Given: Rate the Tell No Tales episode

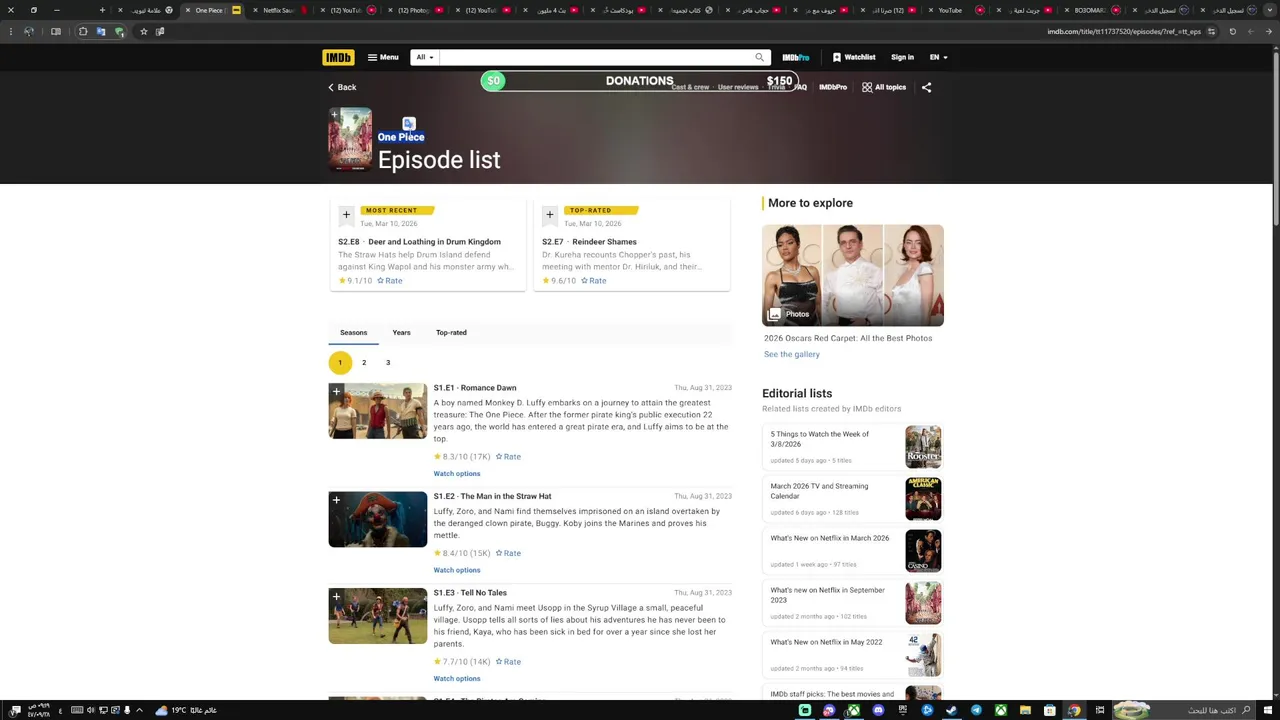Looking at the screenshot, I should 508,662.
